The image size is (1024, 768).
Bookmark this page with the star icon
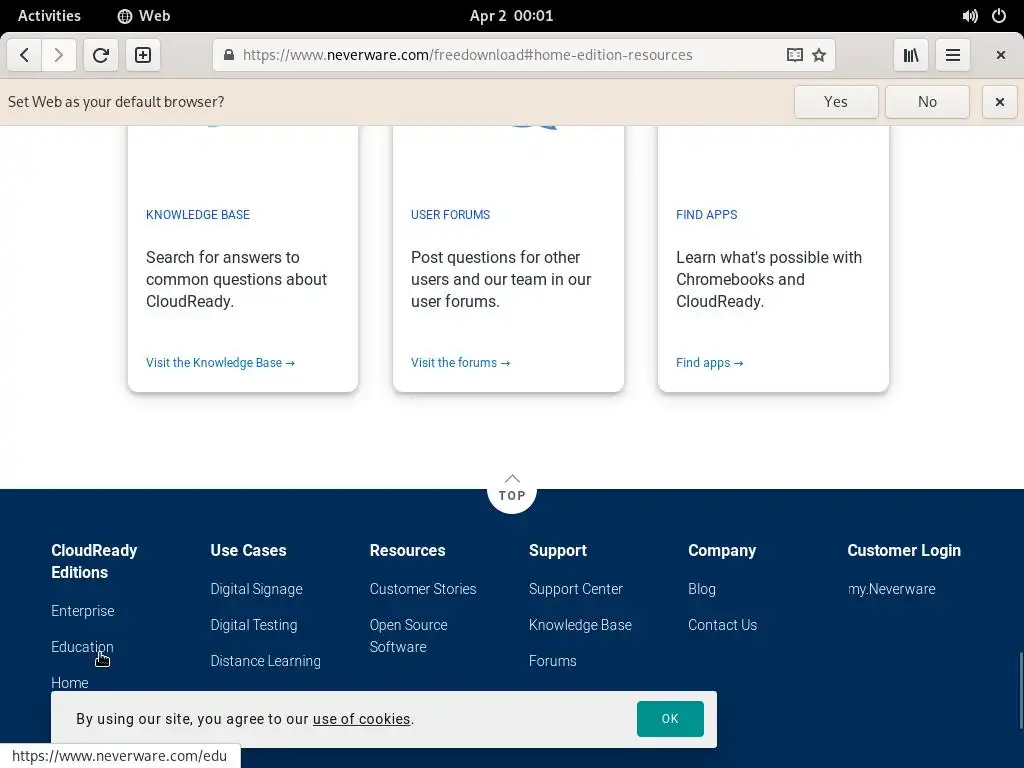(x=819, y=55)
